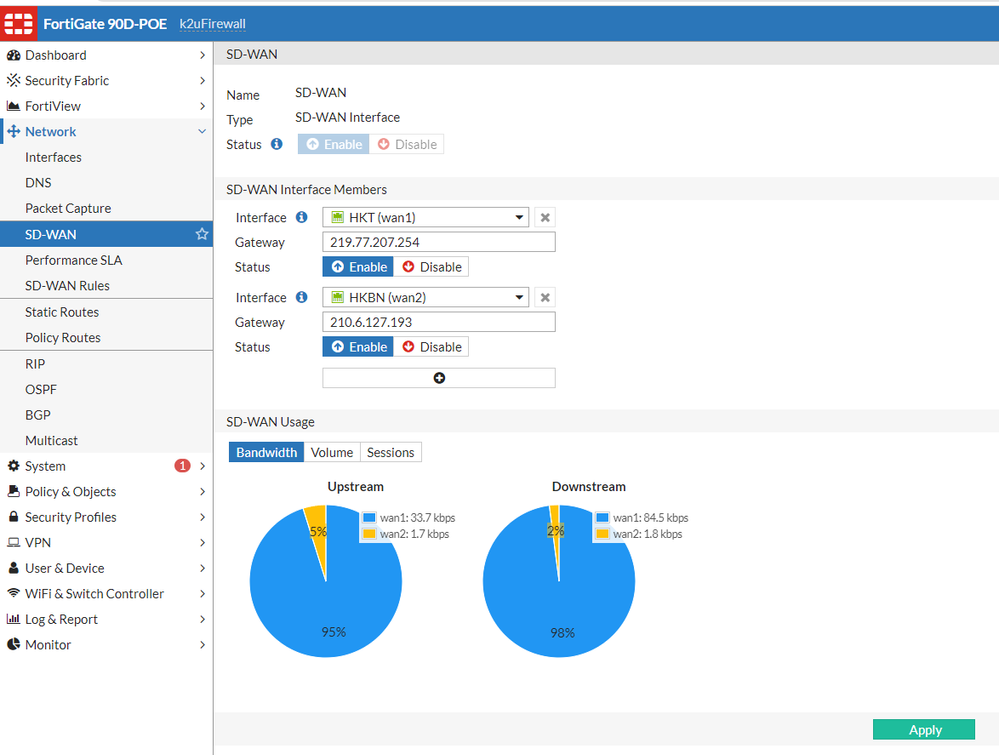Click the k2uFirewall hostname link
Viewport: 999px width, 755px height.
point(212,24)
